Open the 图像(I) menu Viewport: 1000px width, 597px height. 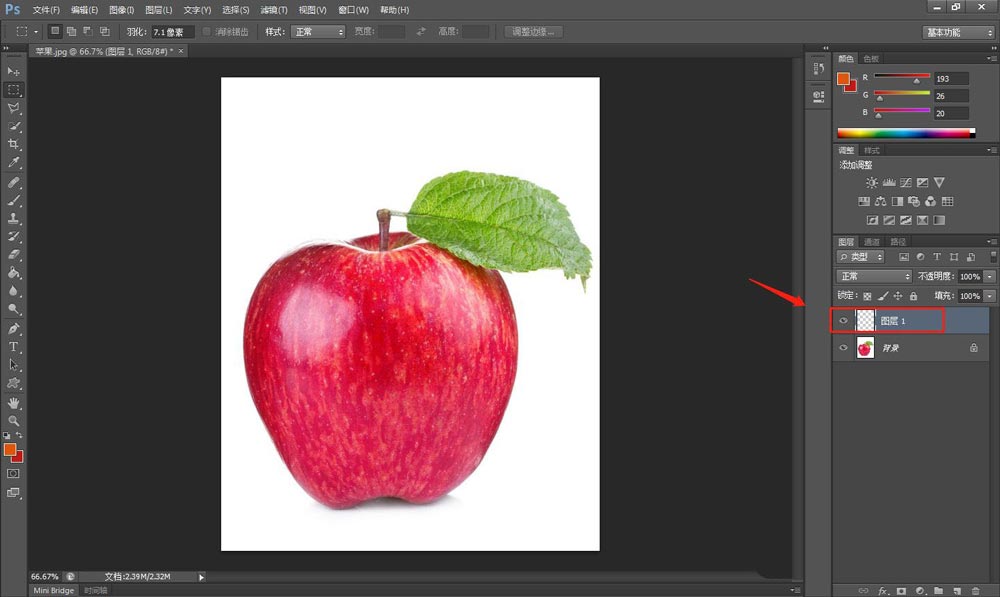pyautogui.click(x=121, y=10)
